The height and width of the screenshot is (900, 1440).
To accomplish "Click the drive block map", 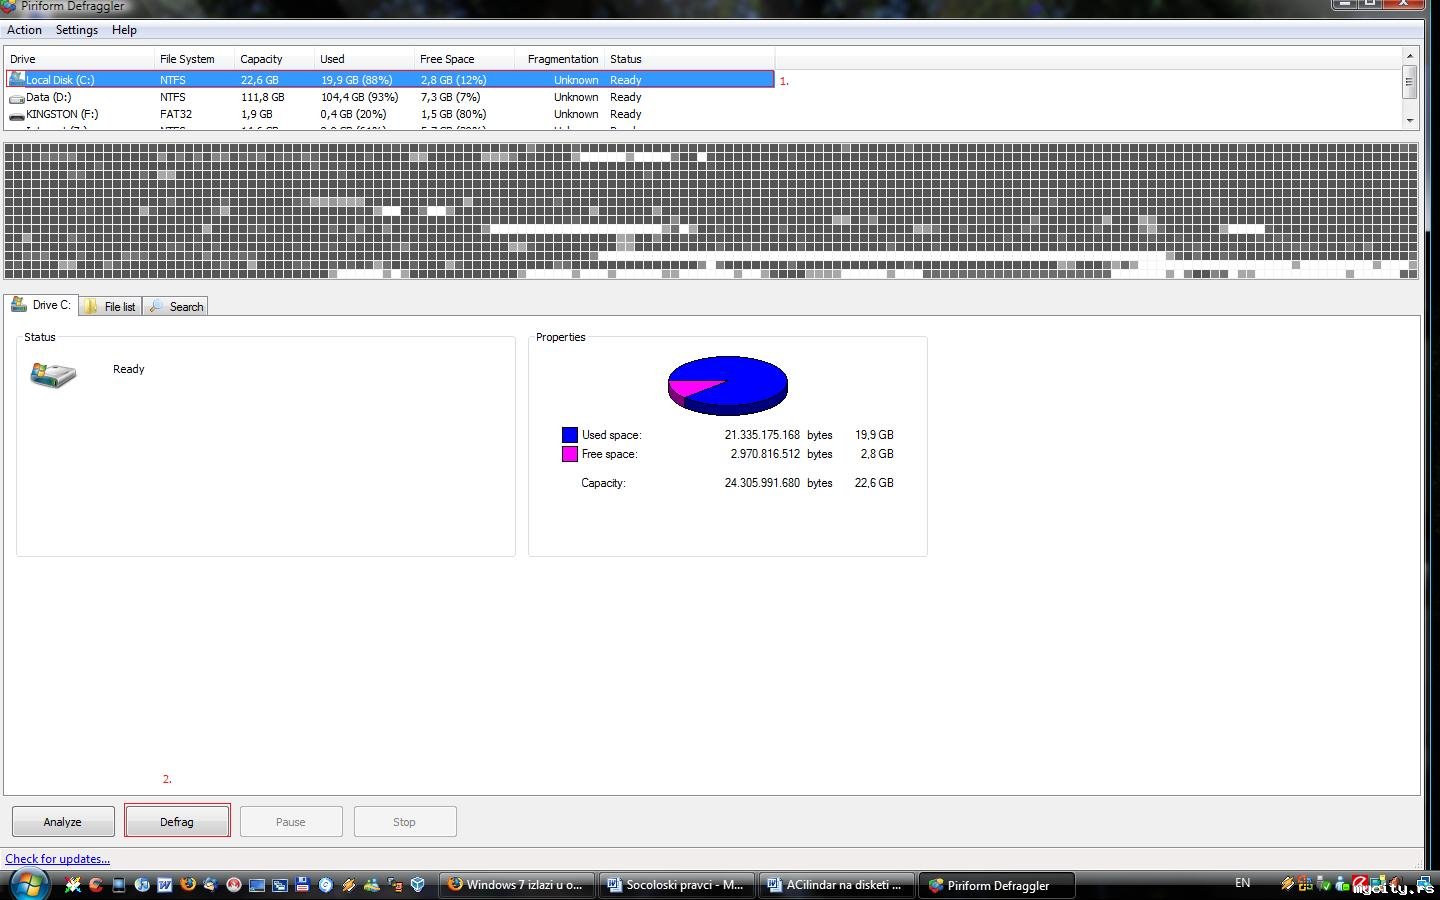I will tap(711, 211).
